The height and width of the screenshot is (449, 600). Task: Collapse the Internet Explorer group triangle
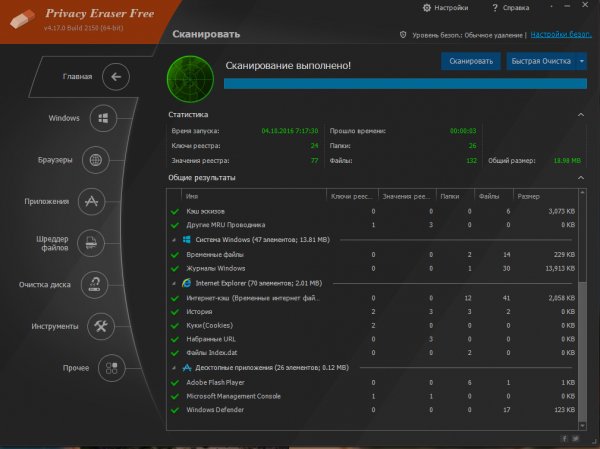pos(174,284)
